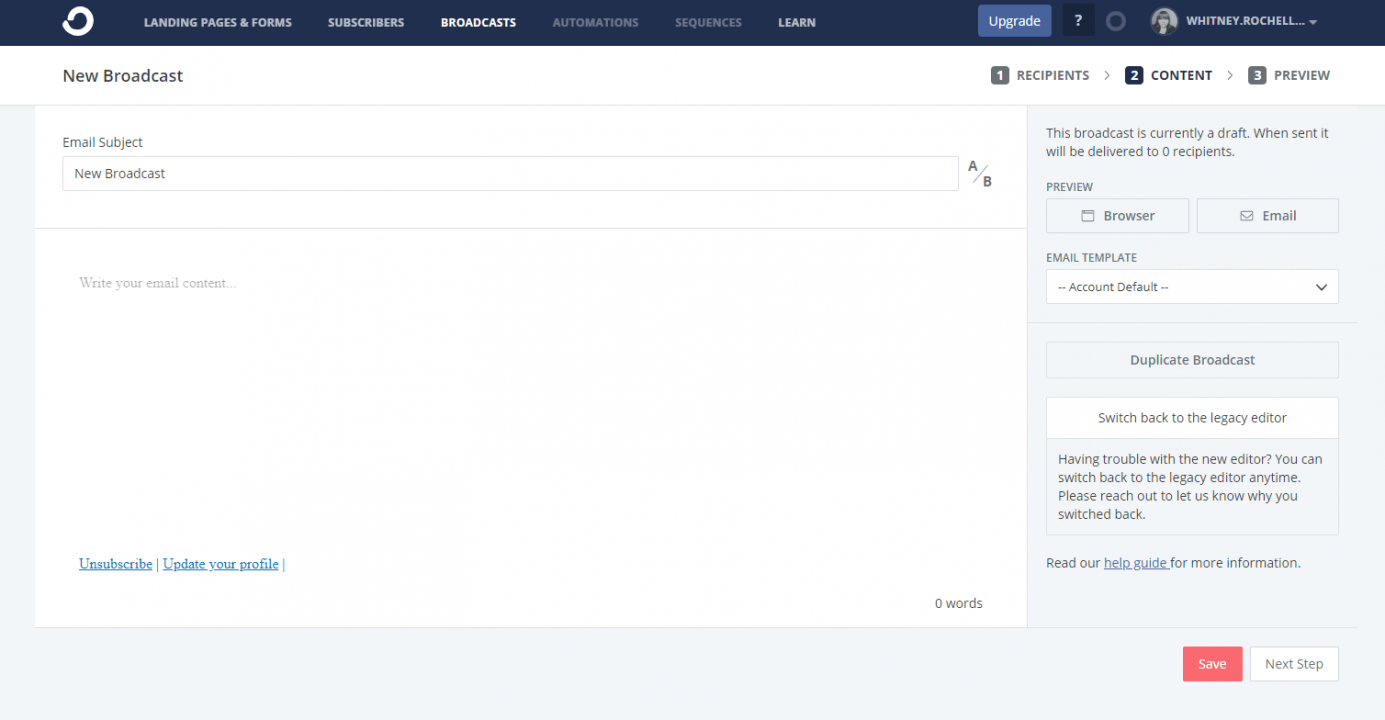Screen dimensions: 1385x720
Task: Open the help guide link
Action: pyautogui.click(x=1135, y=563)
